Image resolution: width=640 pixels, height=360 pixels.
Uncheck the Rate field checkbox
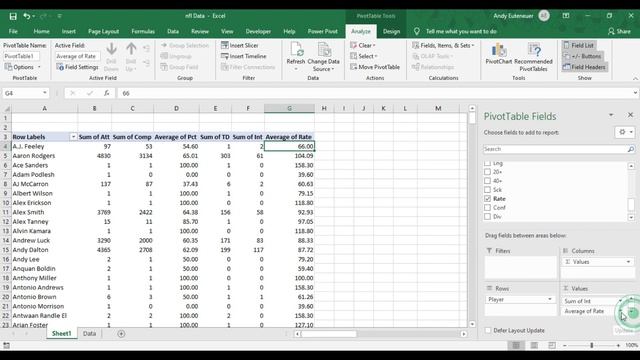click(x=487, y=199)
